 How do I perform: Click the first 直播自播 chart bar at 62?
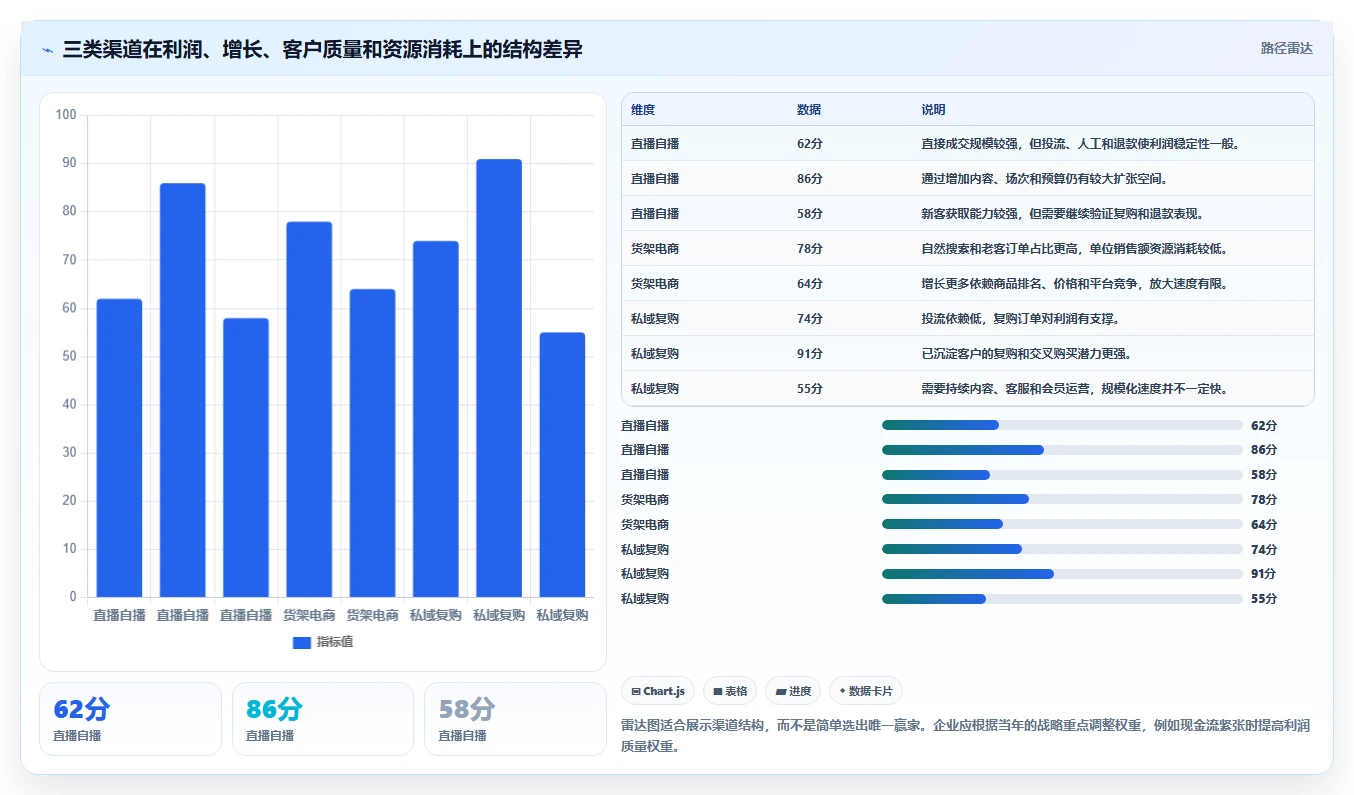click(119, 448)
